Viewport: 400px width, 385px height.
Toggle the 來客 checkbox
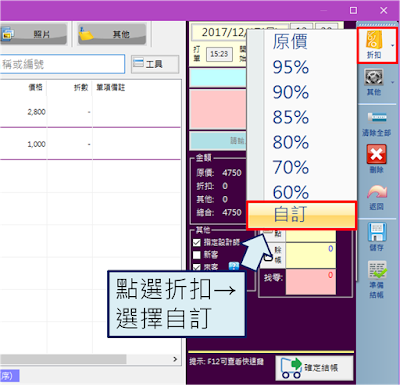(x=197, y=267)
